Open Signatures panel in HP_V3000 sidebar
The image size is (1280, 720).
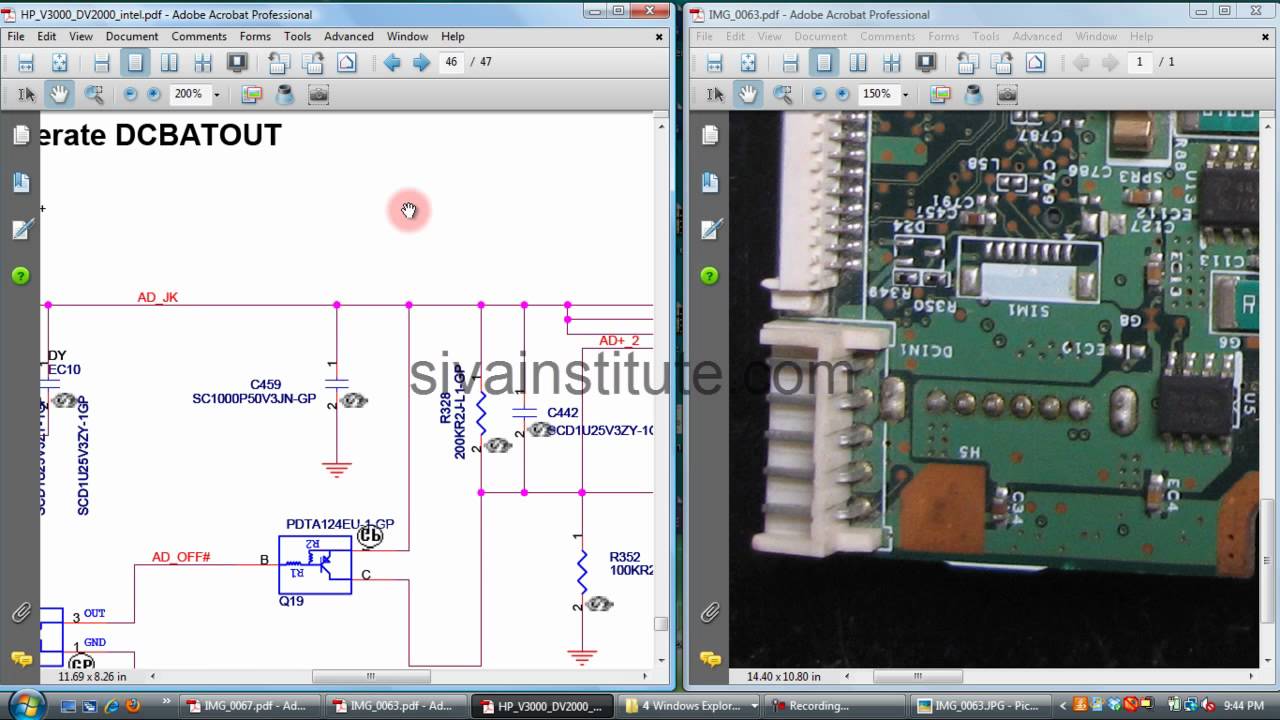pyautogui.click(x=21, y=229)
